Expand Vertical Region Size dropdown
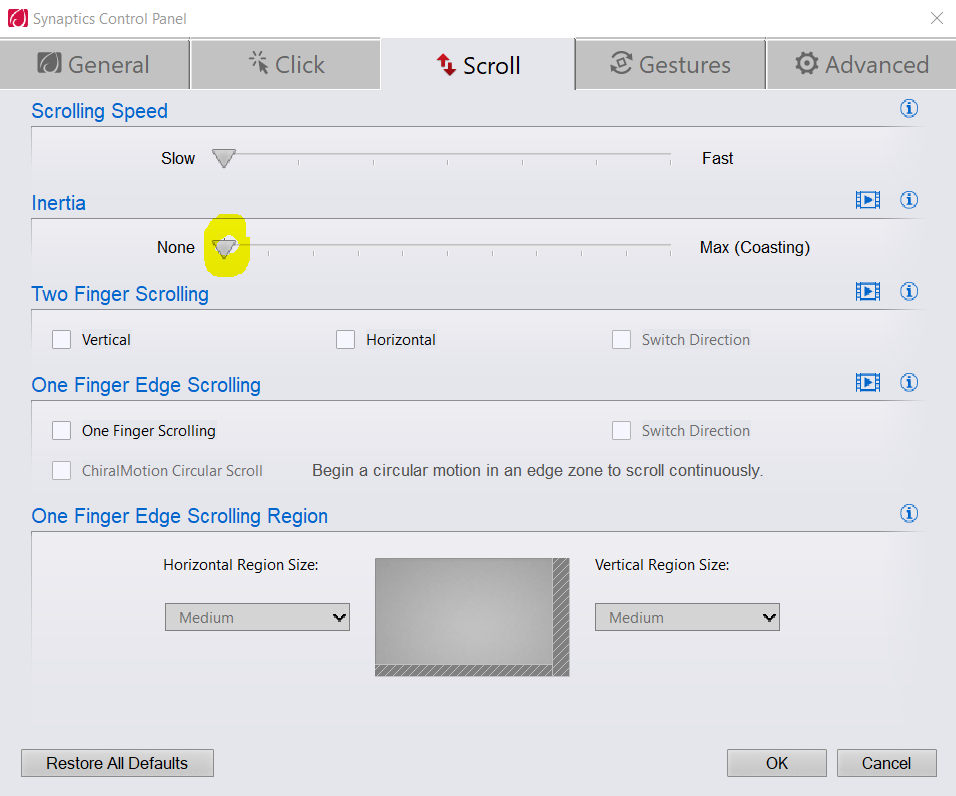The image size is (956, 796). (x=687, y=617)
